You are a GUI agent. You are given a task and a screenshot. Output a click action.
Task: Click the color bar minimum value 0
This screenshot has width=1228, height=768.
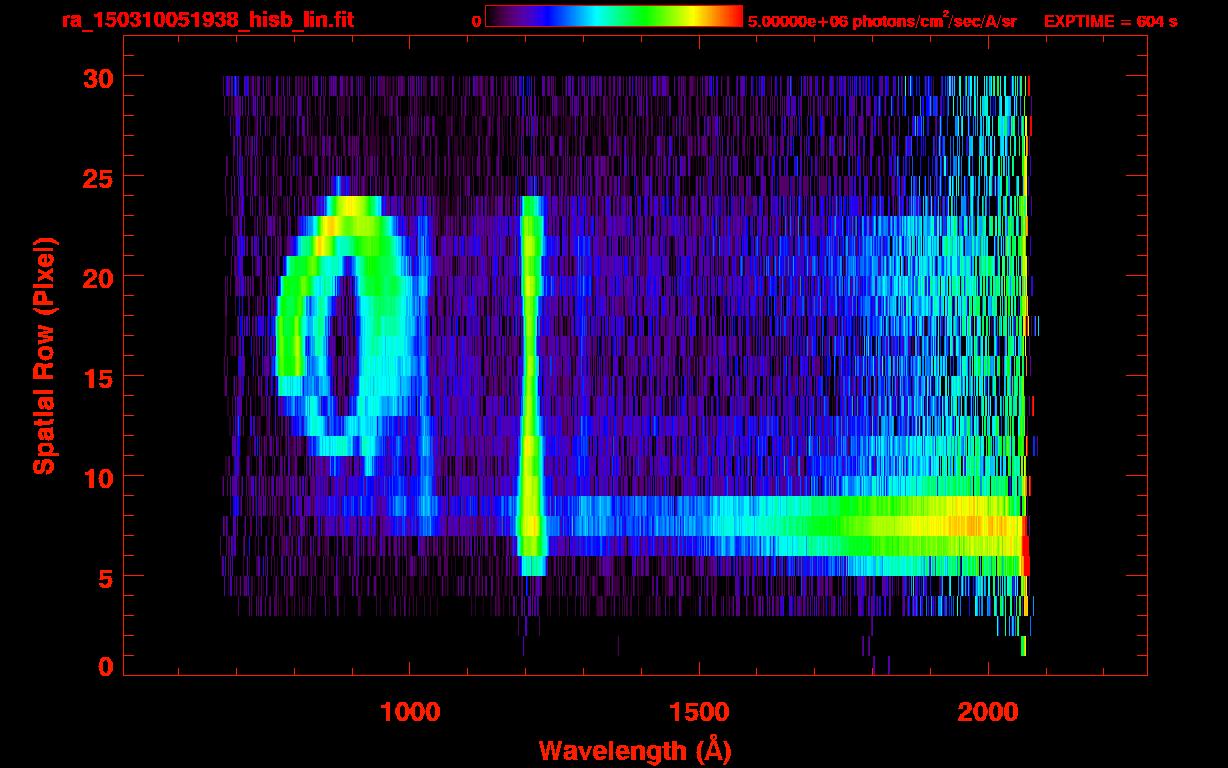point(476,21)
